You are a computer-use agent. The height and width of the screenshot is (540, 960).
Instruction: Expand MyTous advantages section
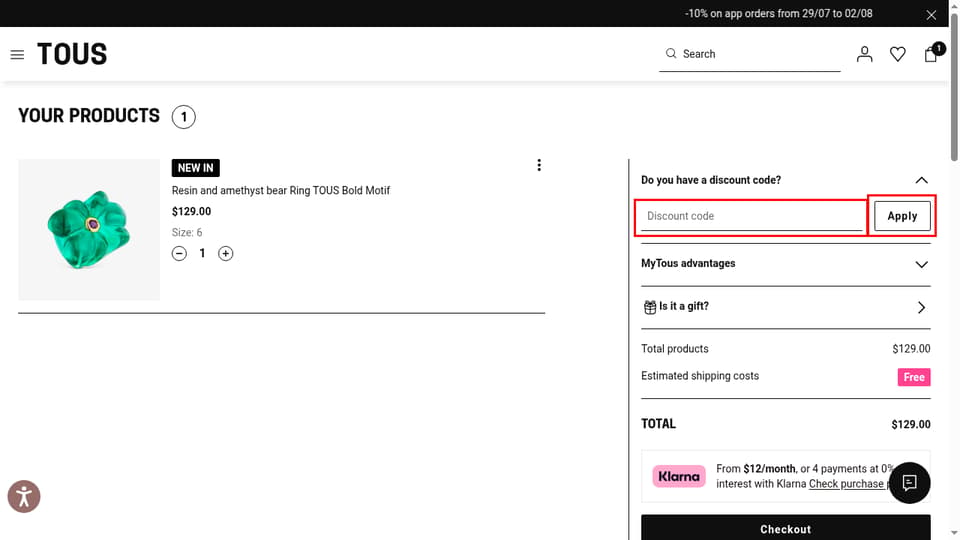pyautogui.click(x=786, y=264)
